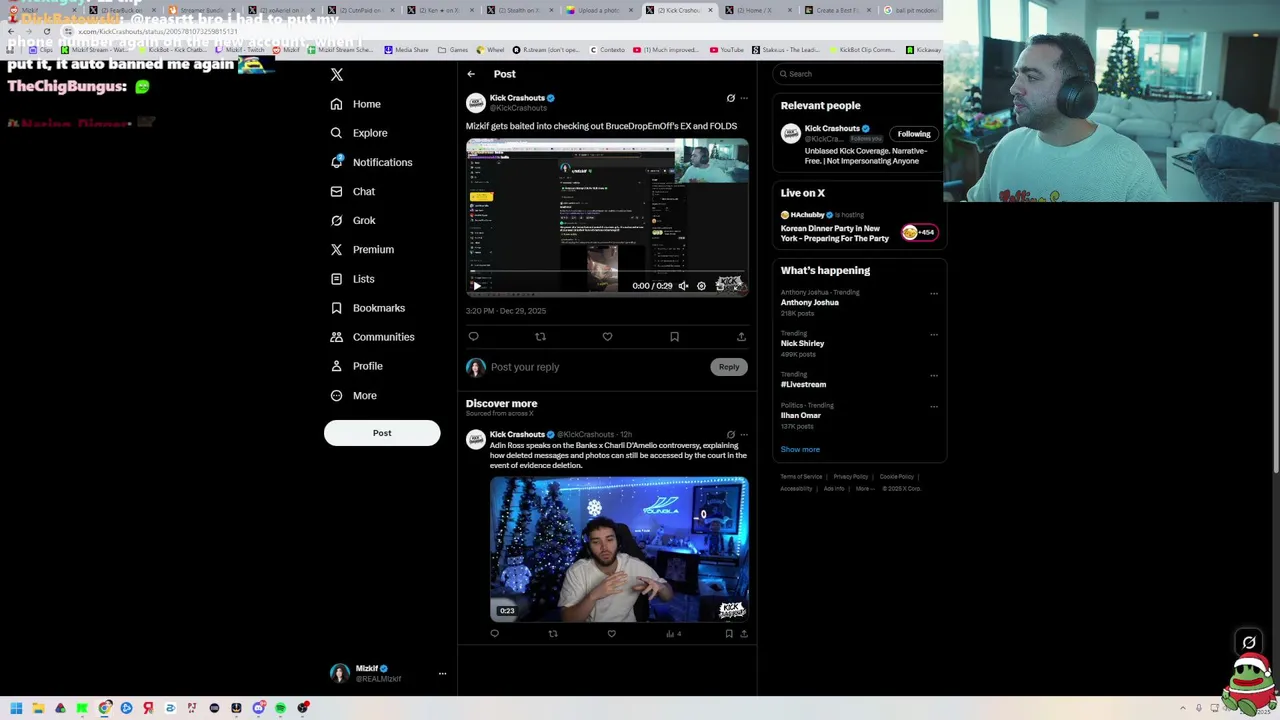The image size is (1280, 720).
Task: Open File Explorer from the taskbar
Action: (x=38, y=708)
